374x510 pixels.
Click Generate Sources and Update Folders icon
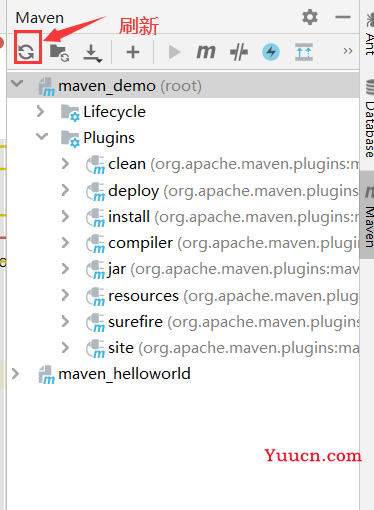tap(59, 53)
